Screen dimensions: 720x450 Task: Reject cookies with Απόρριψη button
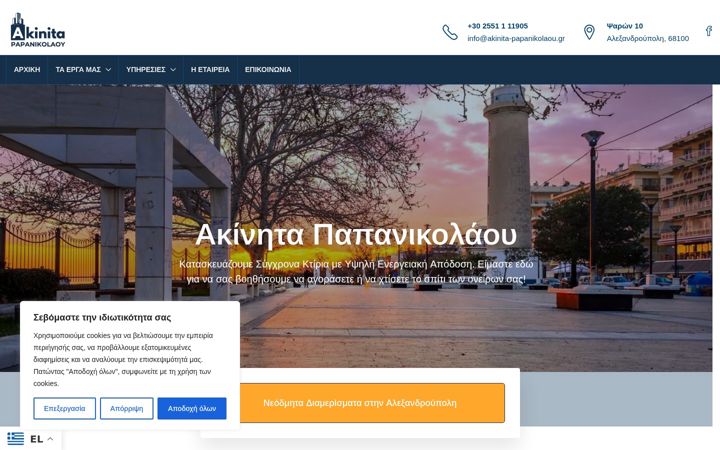coord(126,408)
